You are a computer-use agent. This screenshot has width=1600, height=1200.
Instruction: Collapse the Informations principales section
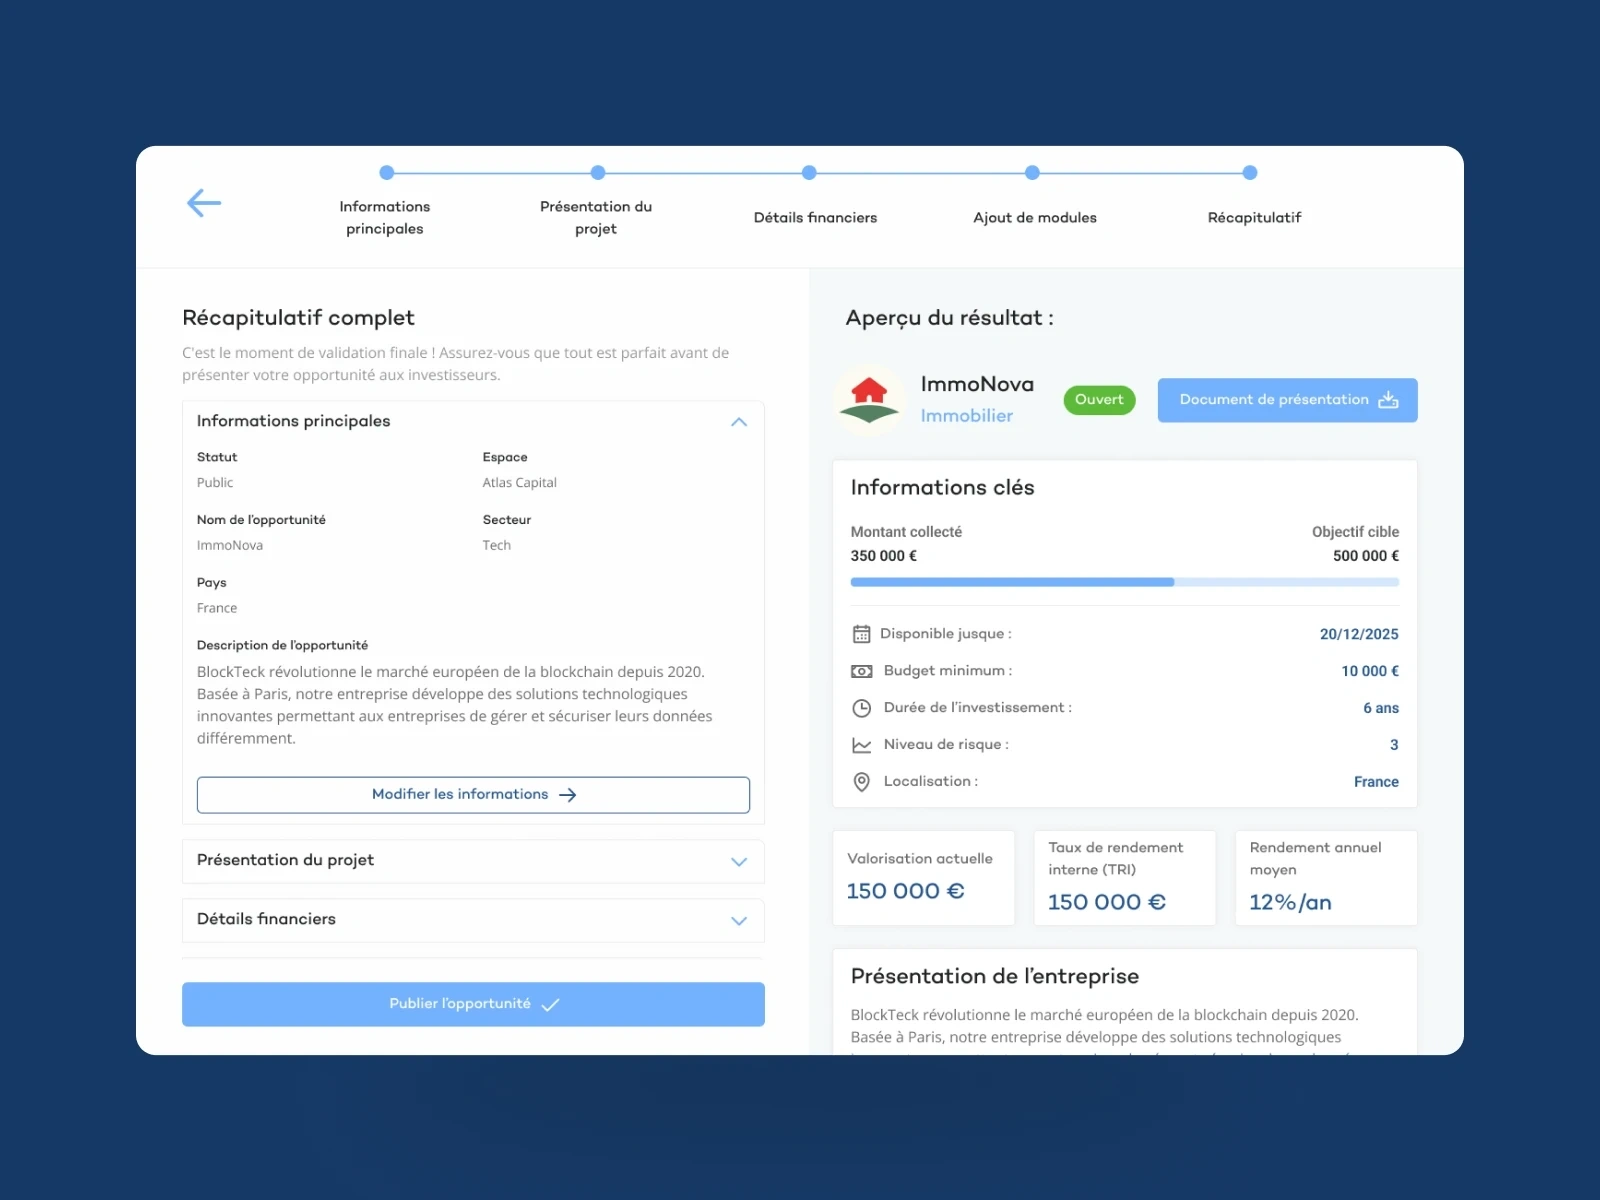[739, 422]
